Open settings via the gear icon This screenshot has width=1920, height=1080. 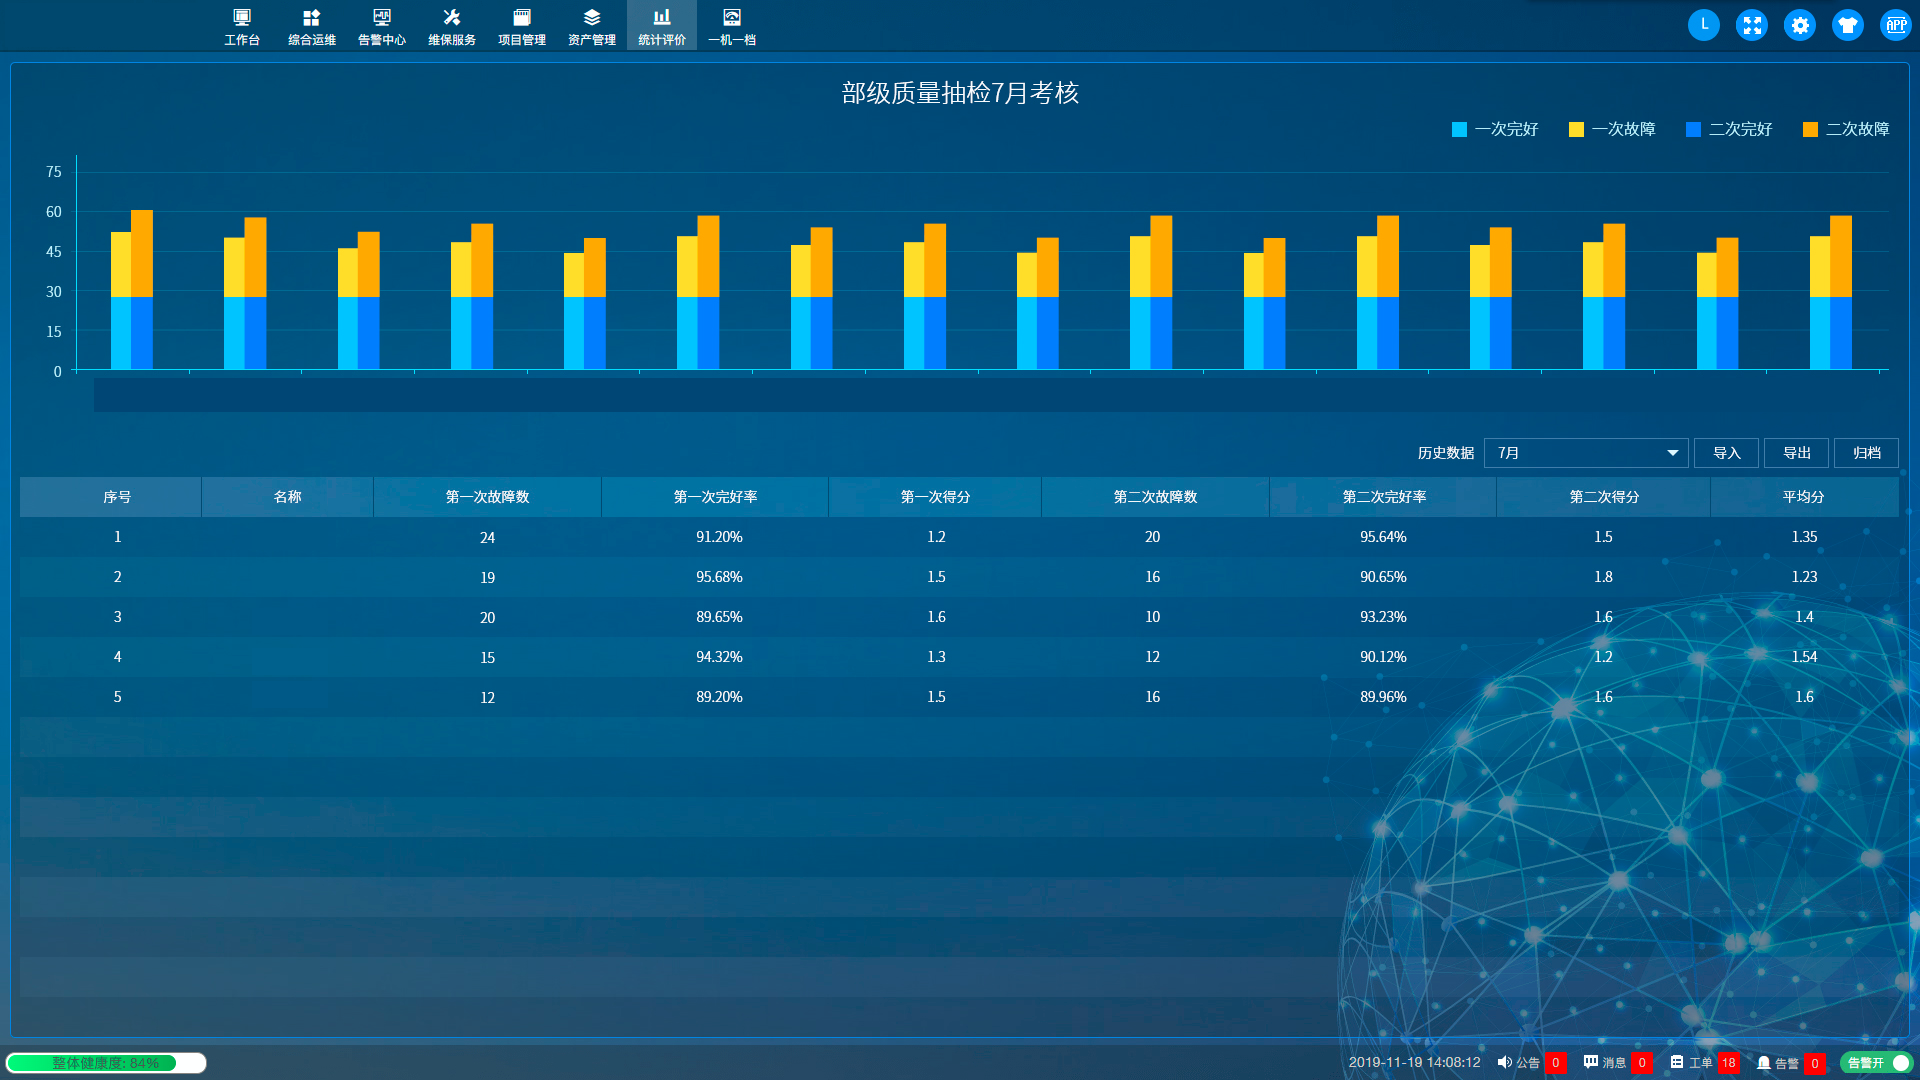point(1800,25)
